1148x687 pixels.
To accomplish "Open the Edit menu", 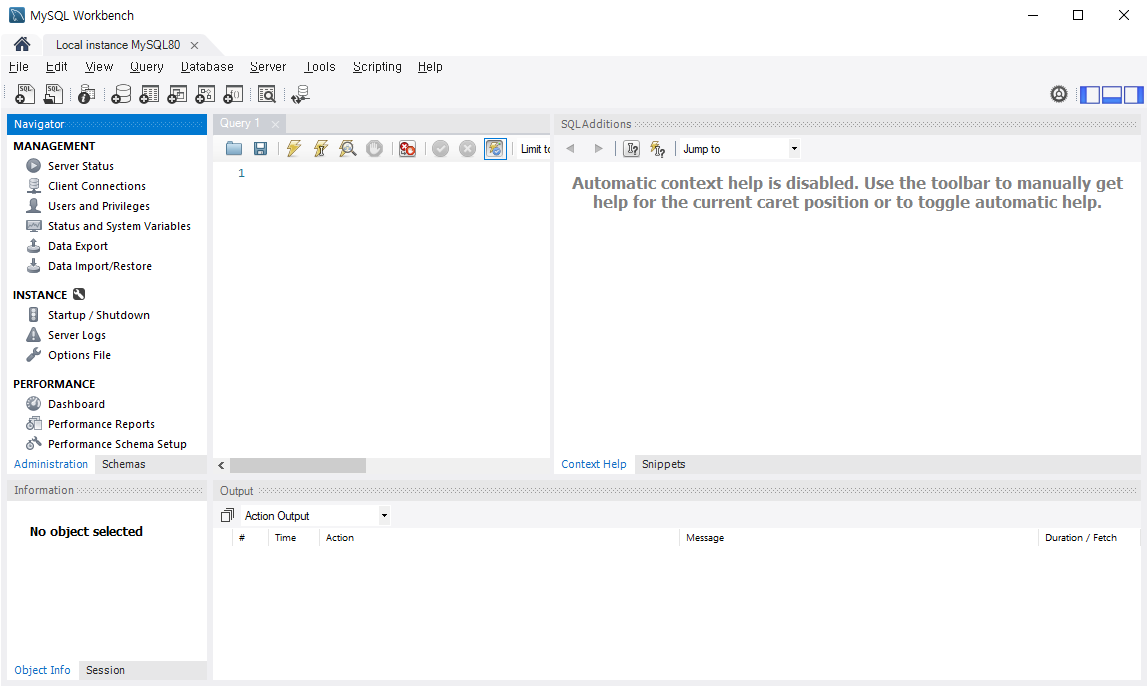I will [56, 67].
